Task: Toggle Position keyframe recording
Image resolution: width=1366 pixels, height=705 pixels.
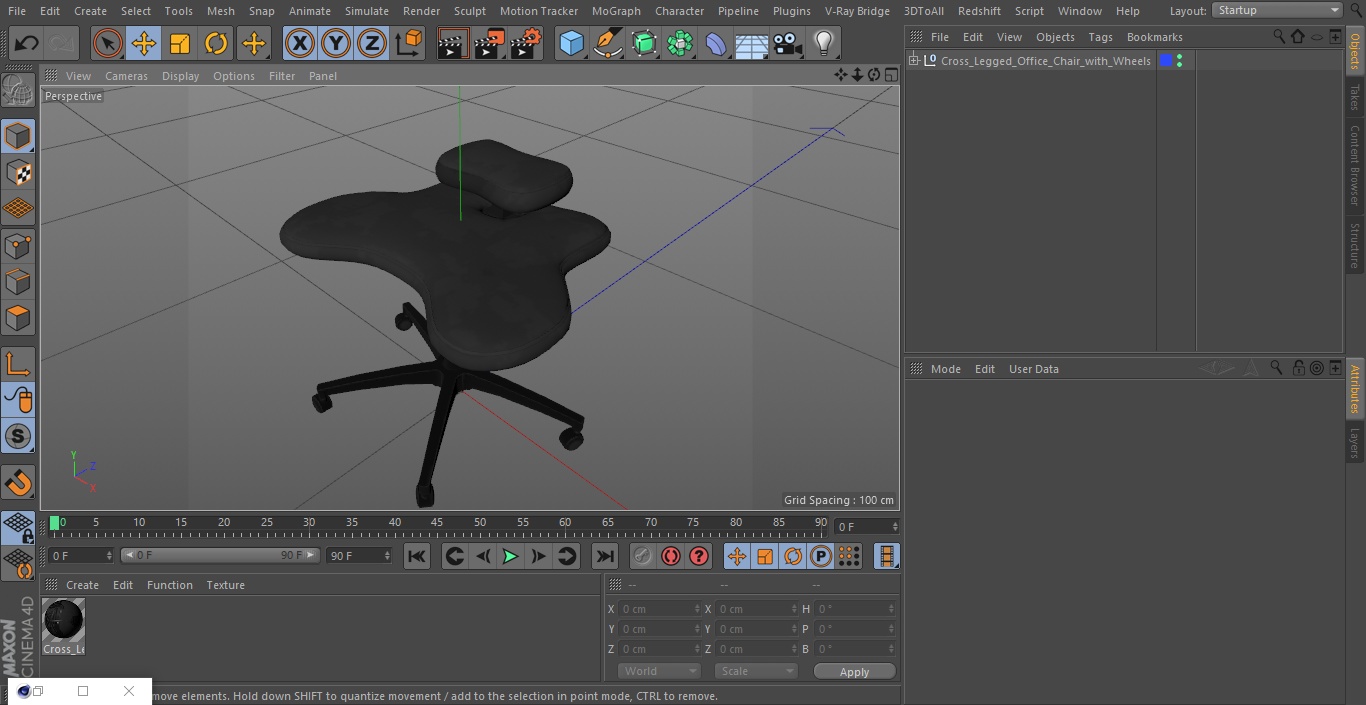Action: point(737,556)
